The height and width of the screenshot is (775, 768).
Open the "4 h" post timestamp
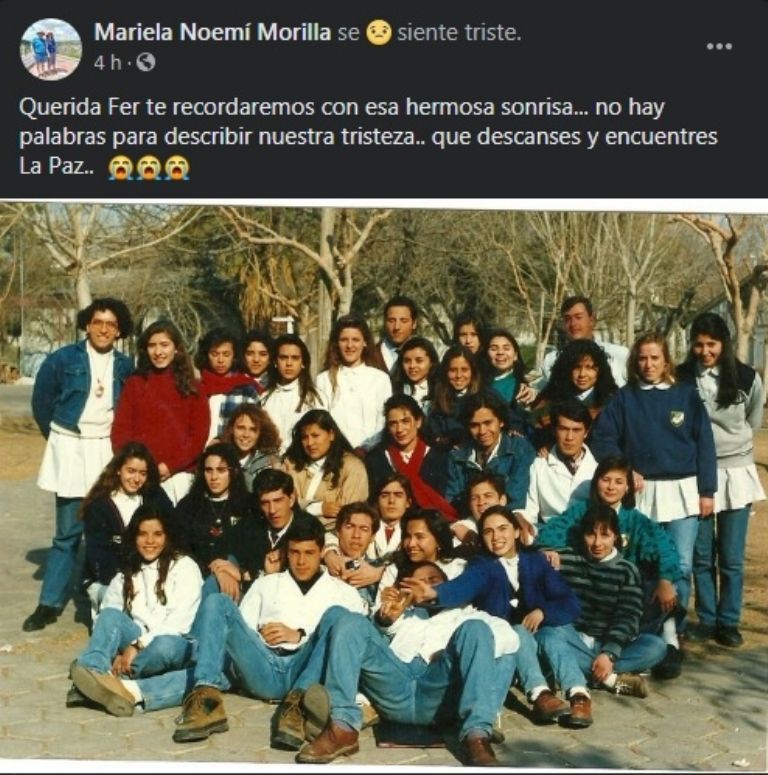click(x=108, y=63)
